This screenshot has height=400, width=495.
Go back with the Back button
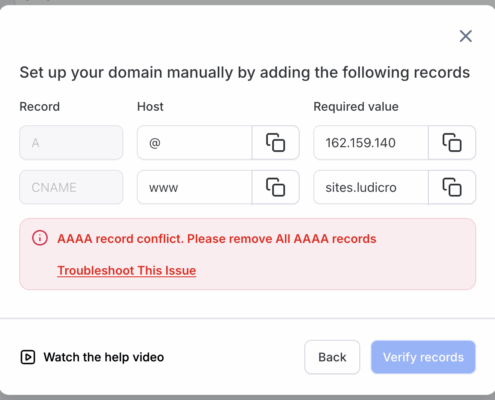coord(332,357)
